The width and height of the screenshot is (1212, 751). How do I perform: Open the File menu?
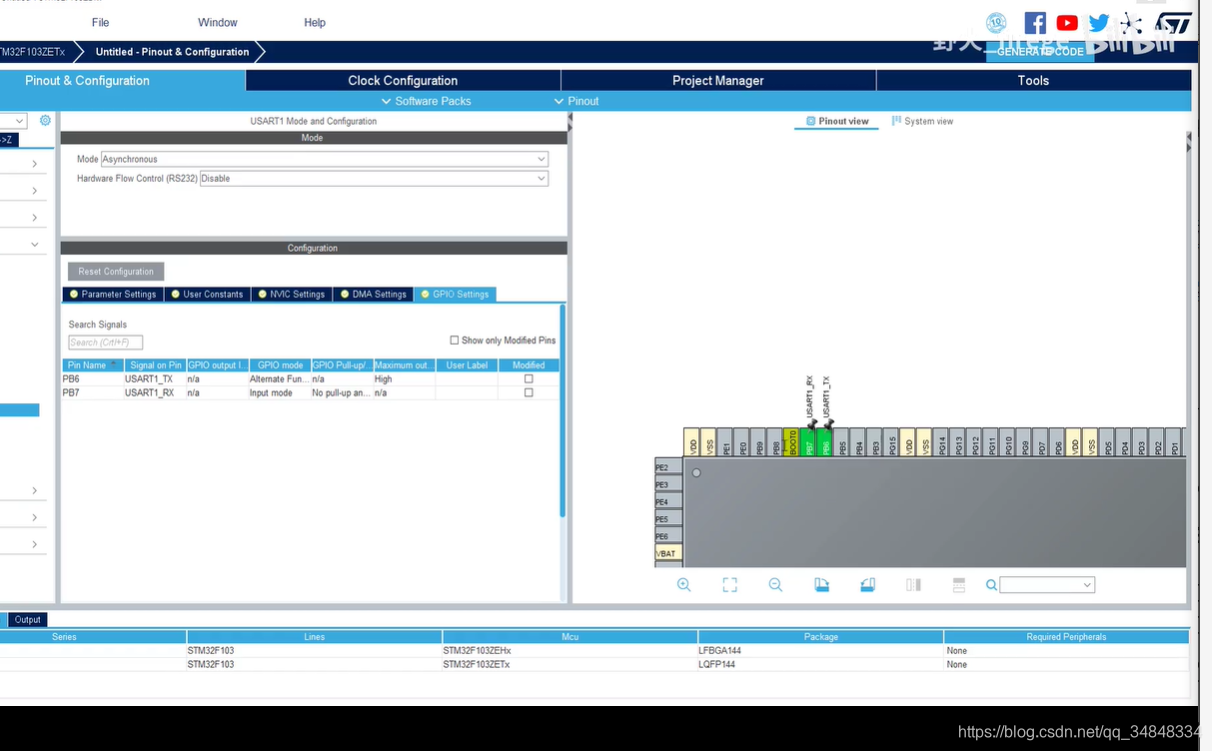pos(100,22)
